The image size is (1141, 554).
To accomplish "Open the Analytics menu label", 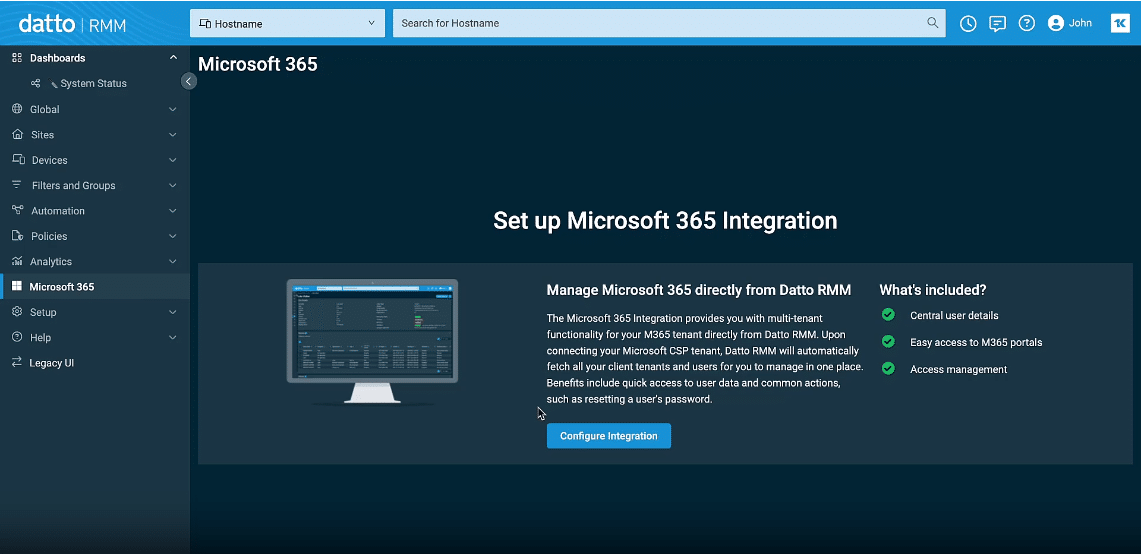I will pyautogui.click(x=51, y=261).
